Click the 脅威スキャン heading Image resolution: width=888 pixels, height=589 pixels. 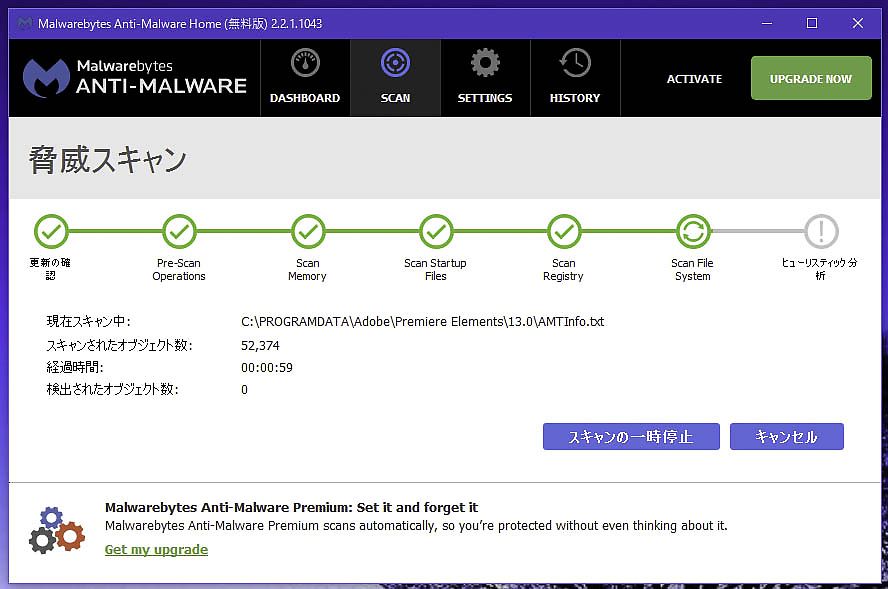point(108,159)
